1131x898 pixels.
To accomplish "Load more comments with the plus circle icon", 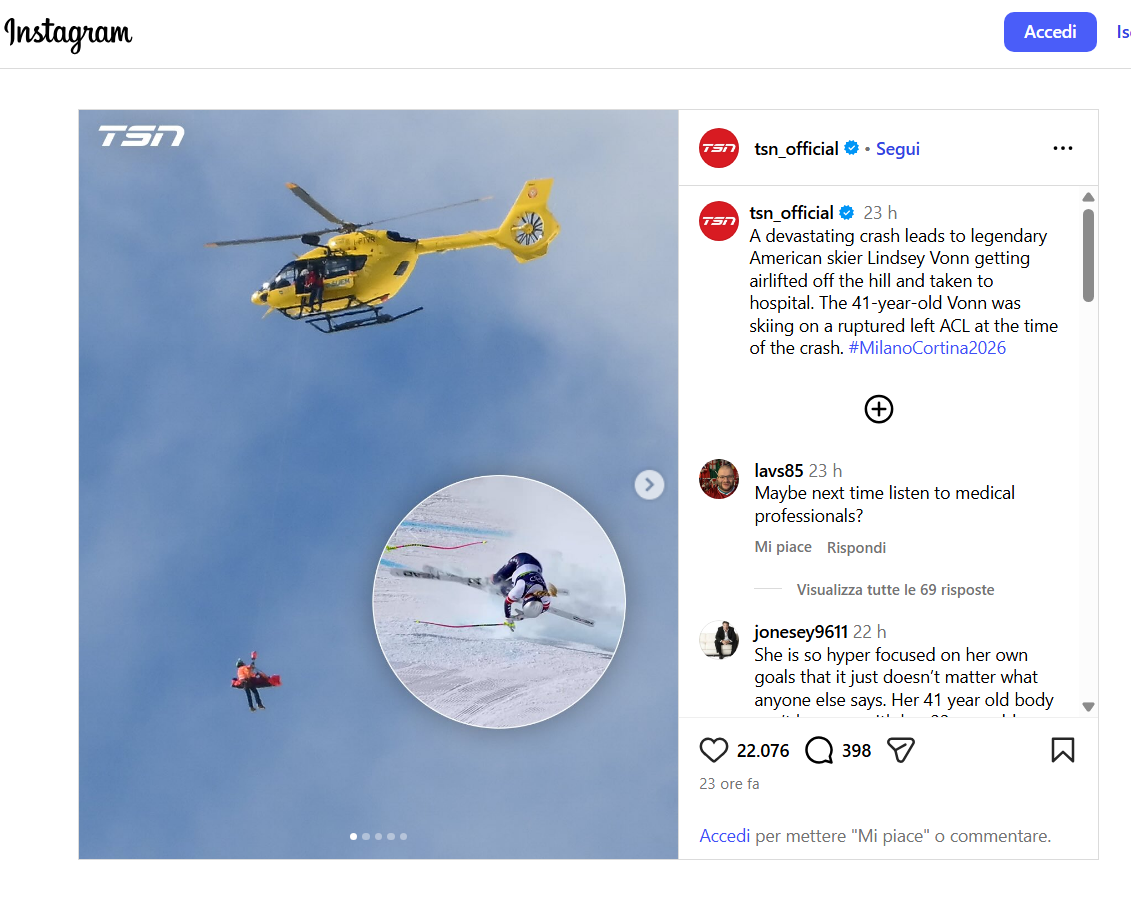I will pyautogui.click(x=879, y=409).
